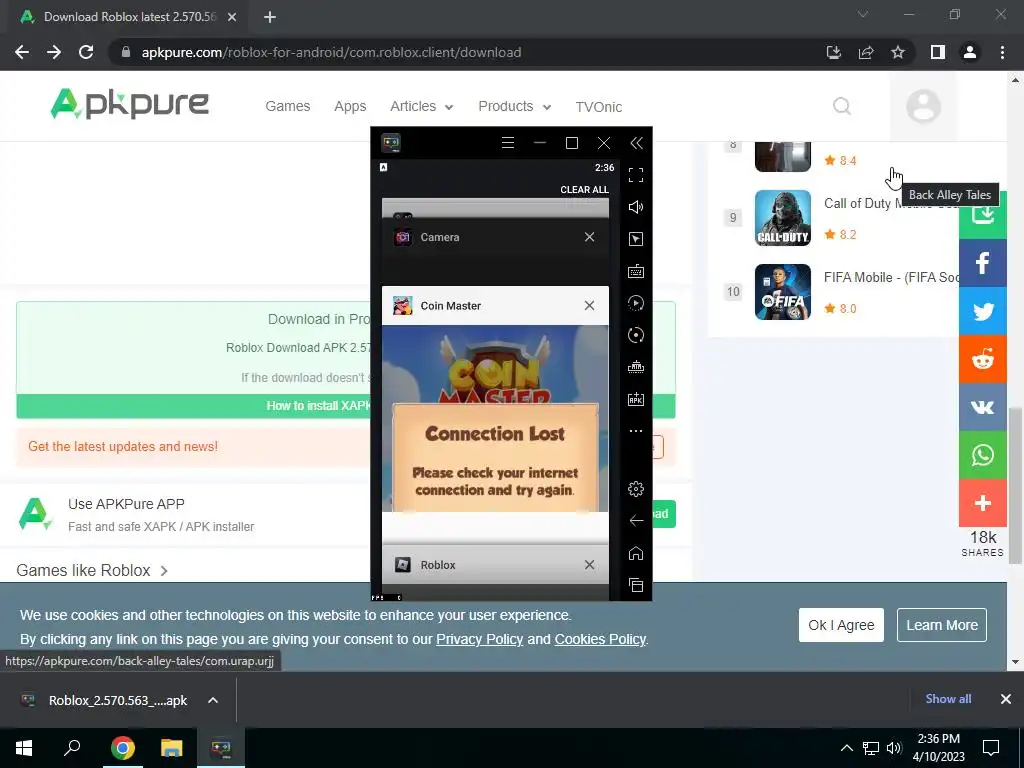The image size is (1024, 768).
Task: Click the emulator cursor lock icon
Action: pyautogui.click(x=635, y=239)
